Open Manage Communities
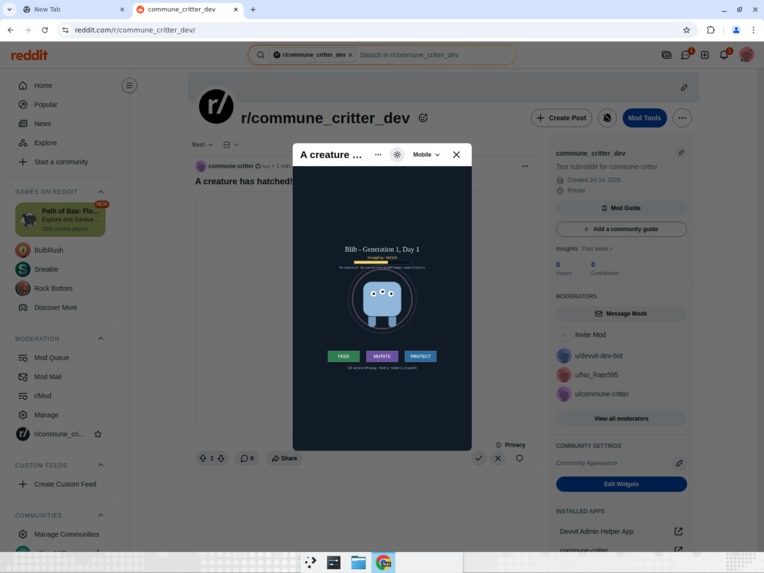 (x=66, y=535)
